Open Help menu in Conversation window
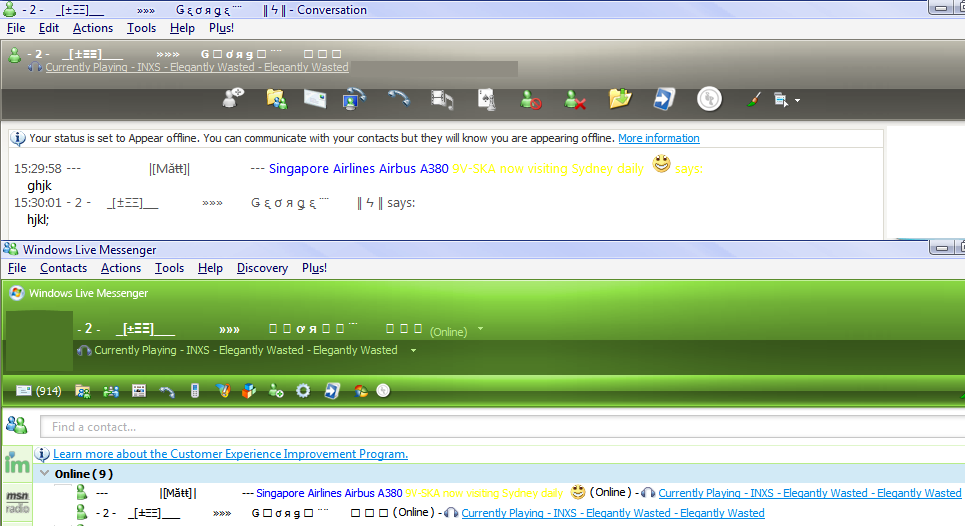The width and height of the screenshot is (965, 526). click(182, 28)
